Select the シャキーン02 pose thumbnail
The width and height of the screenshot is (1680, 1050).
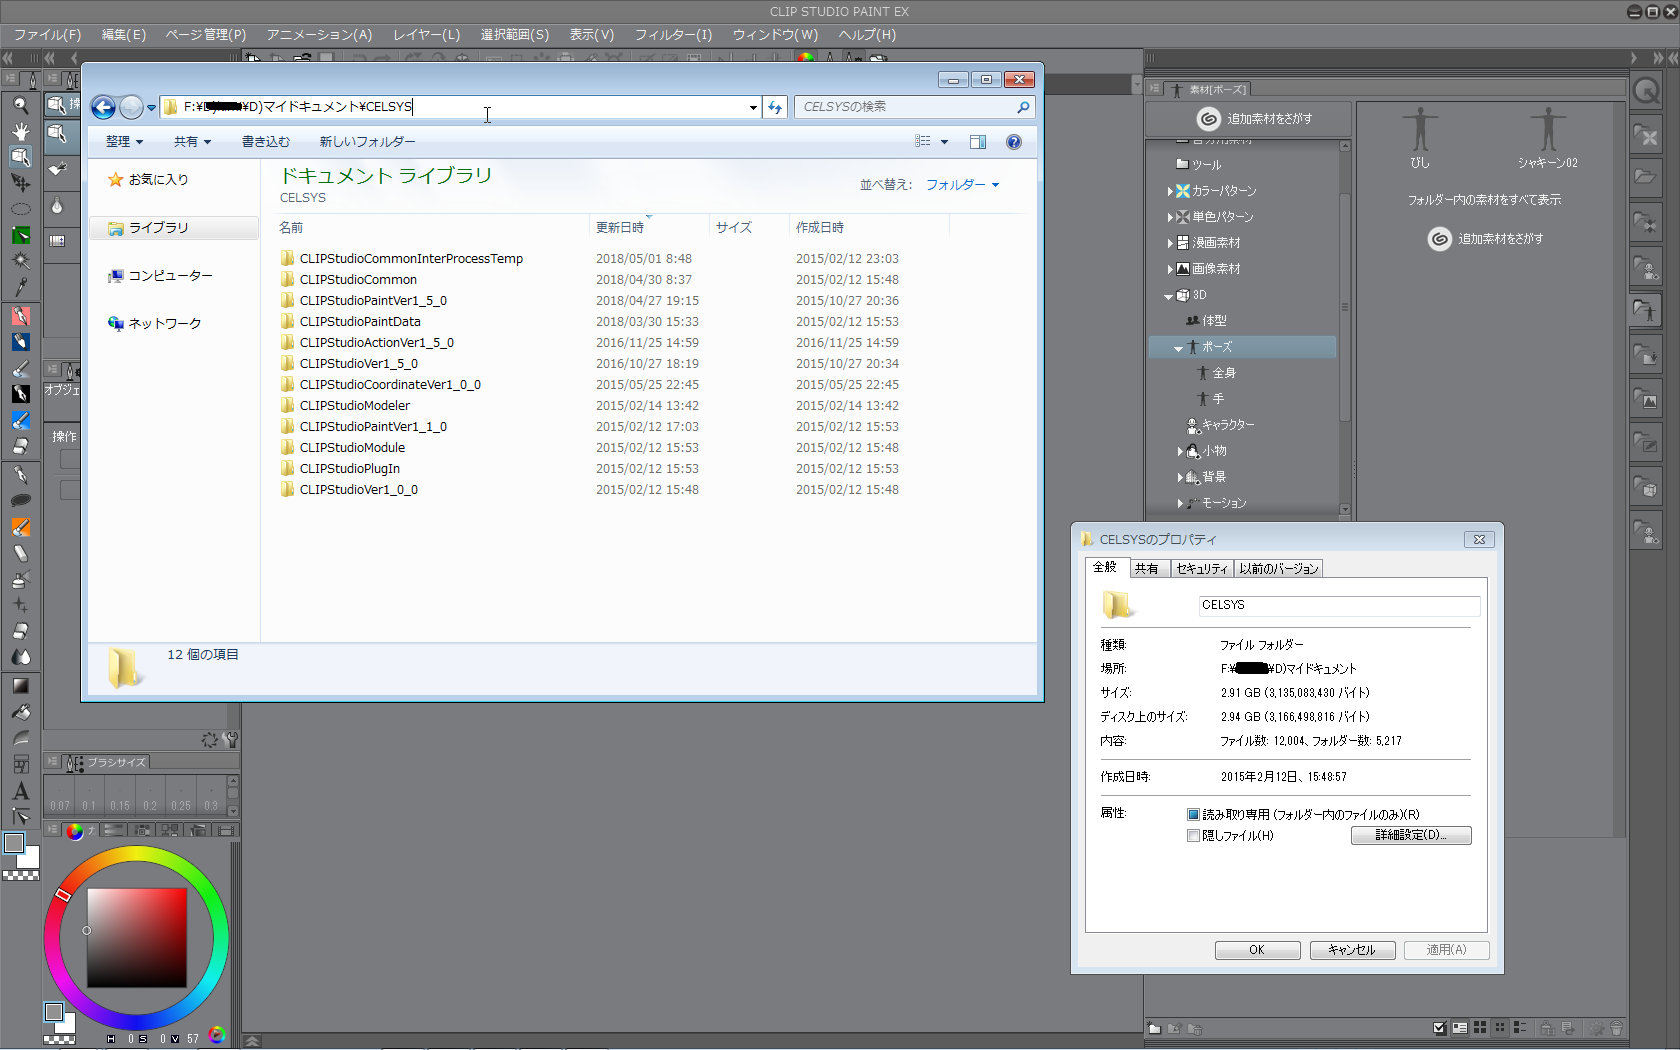point(1547,138)
